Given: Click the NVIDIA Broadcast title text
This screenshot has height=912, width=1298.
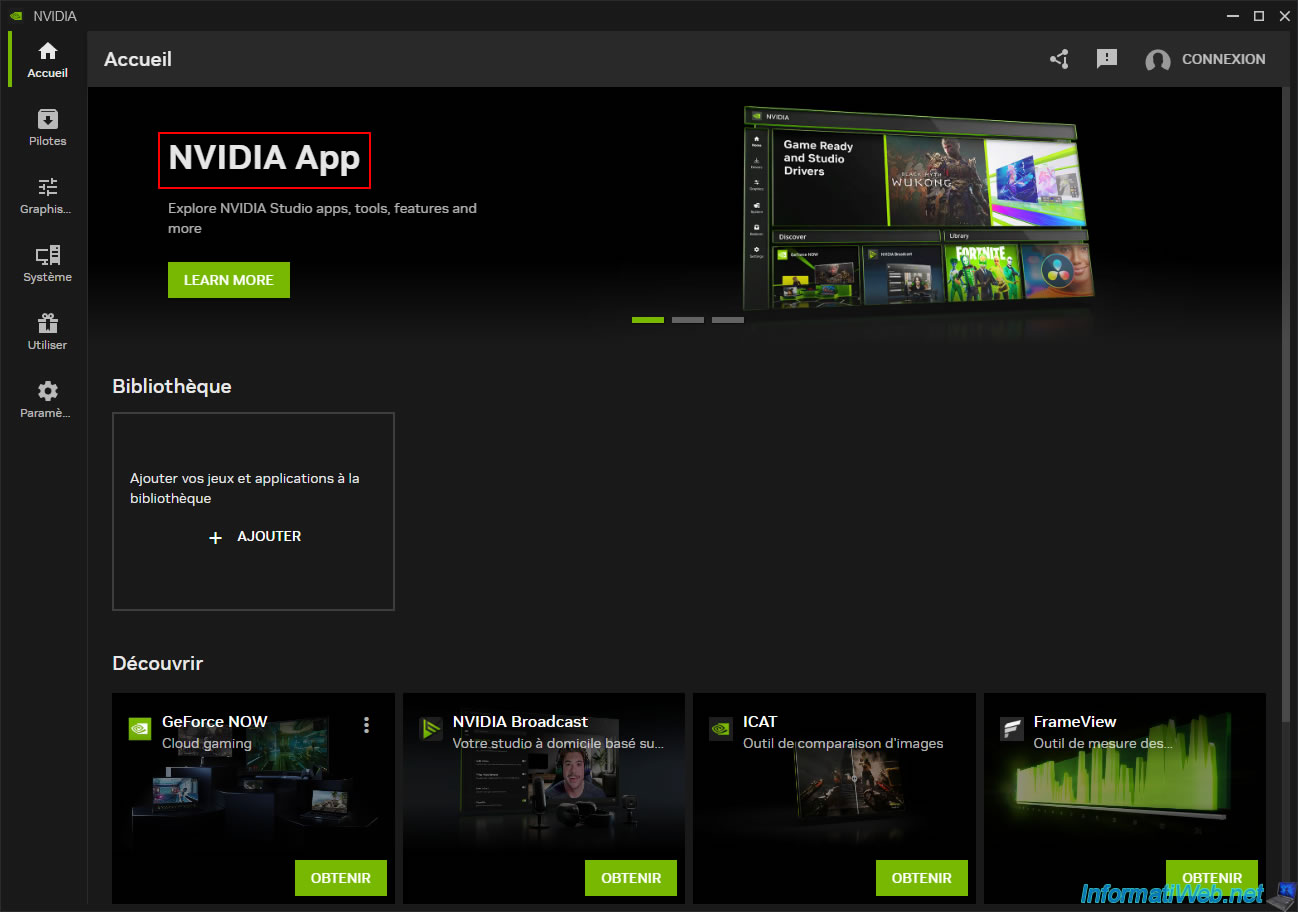Looking at the screenshot, I should 520,722.
